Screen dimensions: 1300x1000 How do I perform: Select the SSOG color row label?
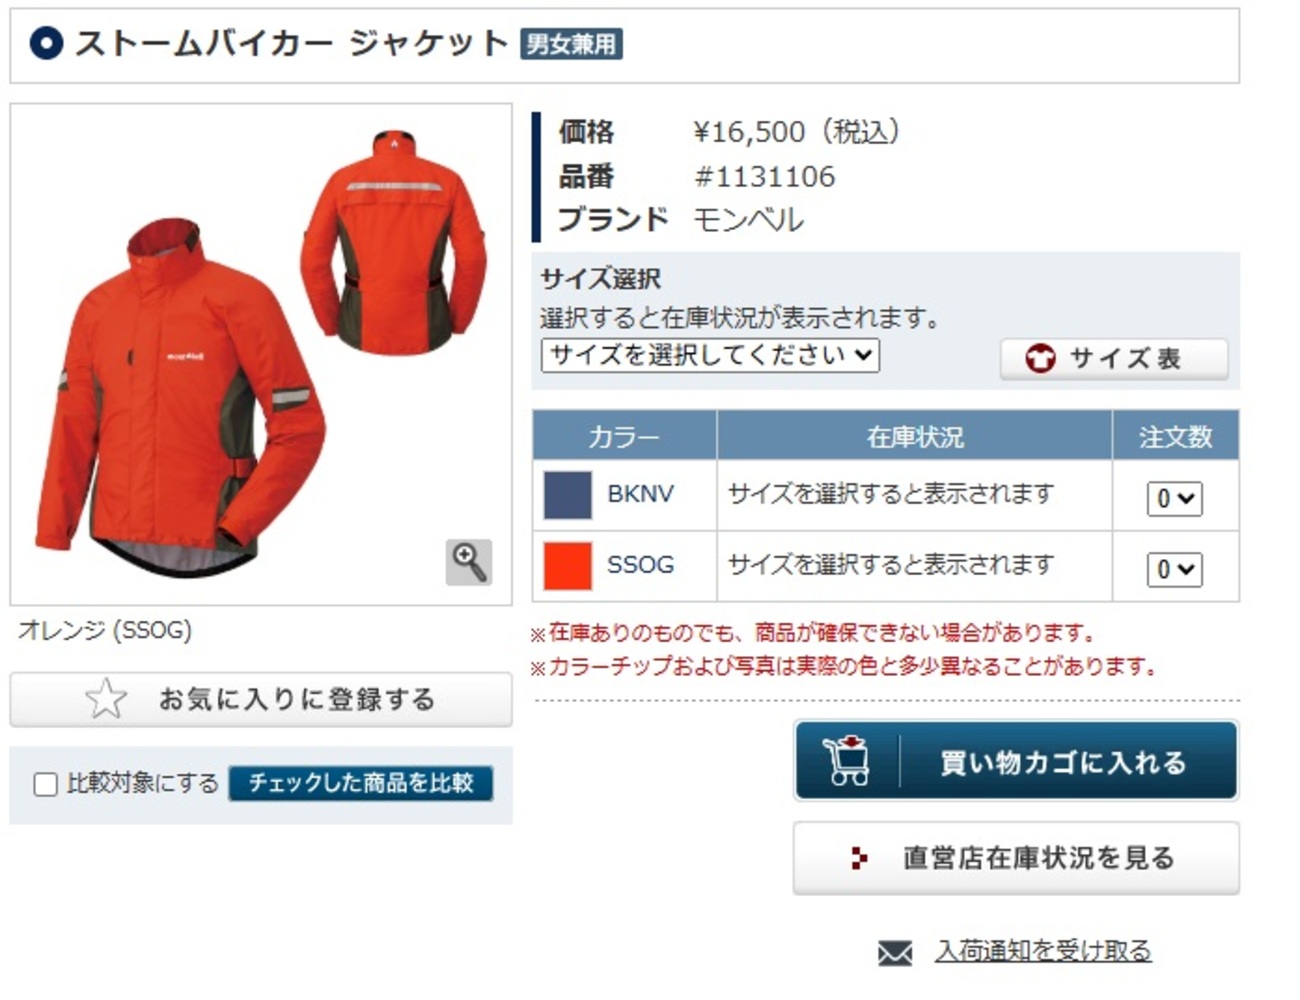640,565
